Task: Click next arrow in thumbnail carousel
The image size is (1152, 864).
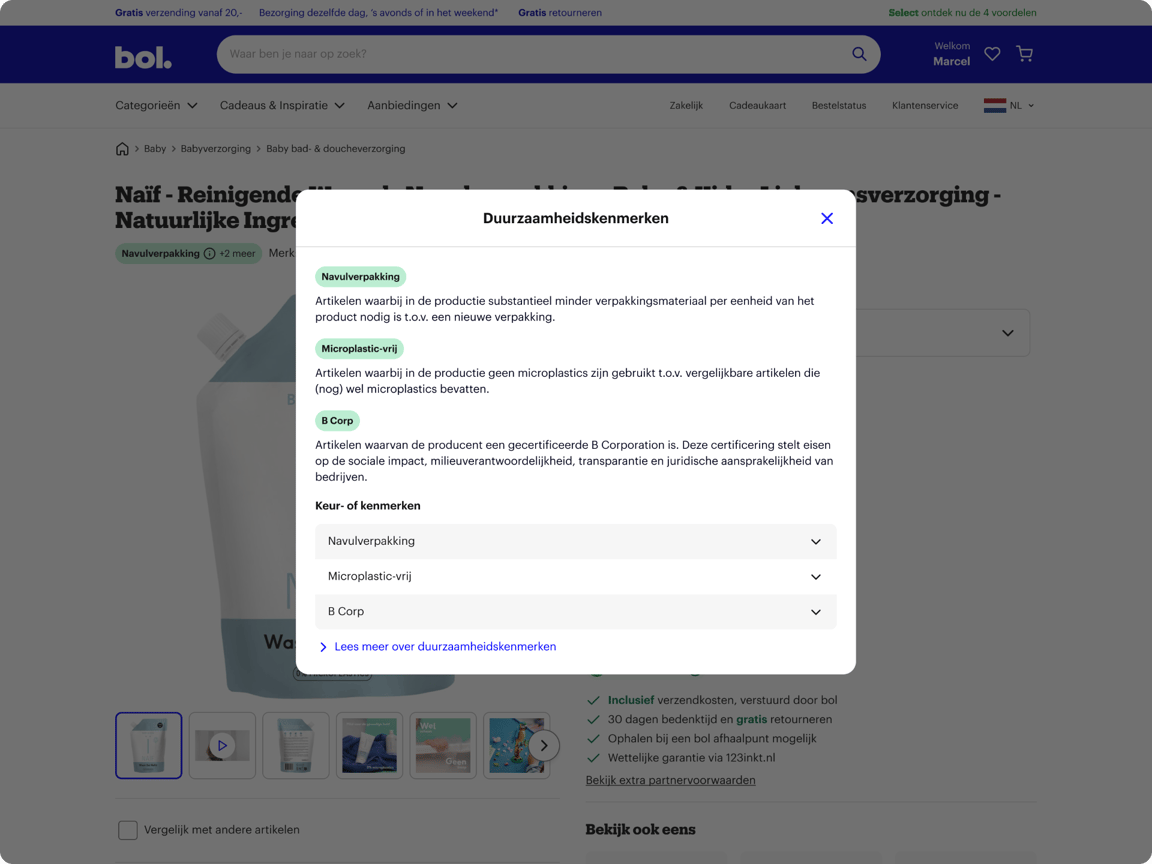Action: tap(544, 745)
